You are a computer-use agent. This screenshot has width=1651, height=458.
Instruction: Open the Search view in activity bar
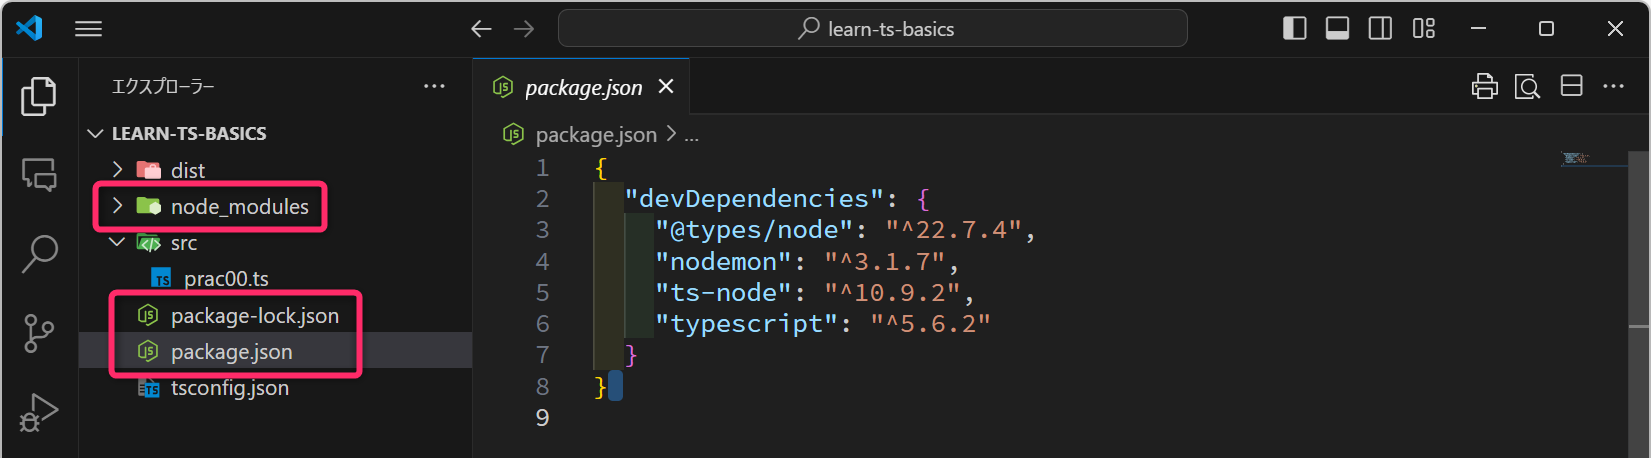pyautogui.click(x=39, y=254)
